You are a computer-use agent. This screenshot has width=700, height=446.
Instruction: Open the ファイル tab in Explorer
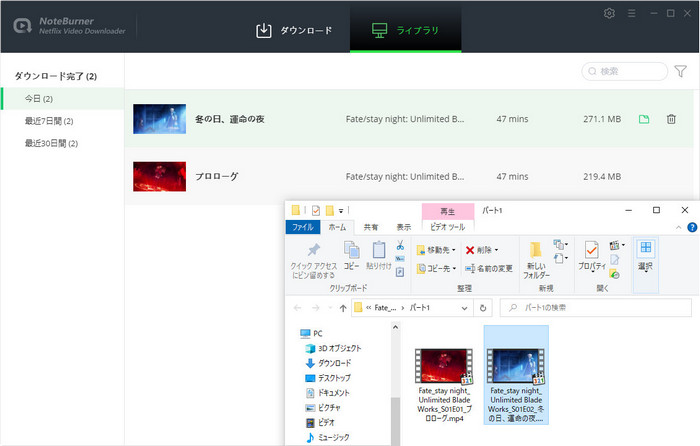click(x=303, y=227)
